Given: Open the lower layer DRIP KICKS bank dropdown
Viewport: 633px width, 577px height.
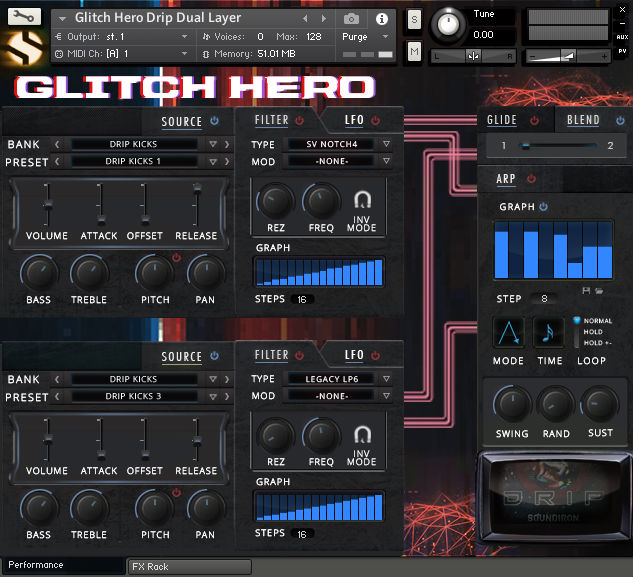Looking at the screenshot, I should (213, 379).
